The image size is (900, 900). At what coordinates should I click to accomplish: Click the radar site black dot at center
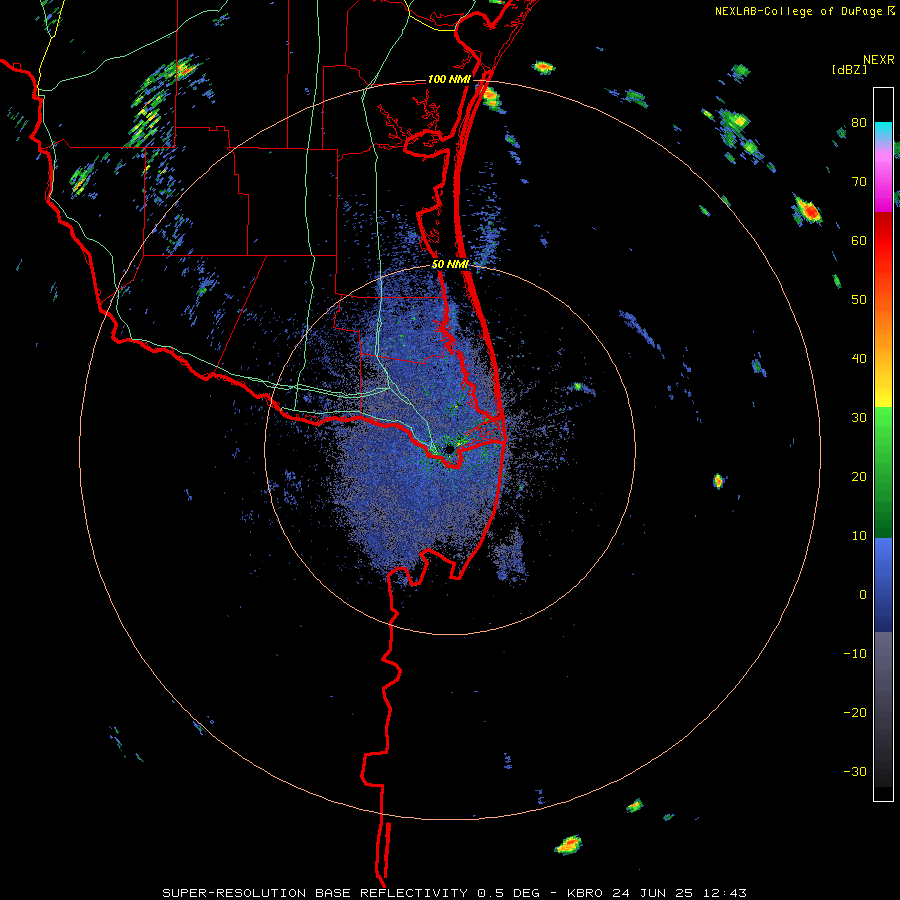point(450,449)
